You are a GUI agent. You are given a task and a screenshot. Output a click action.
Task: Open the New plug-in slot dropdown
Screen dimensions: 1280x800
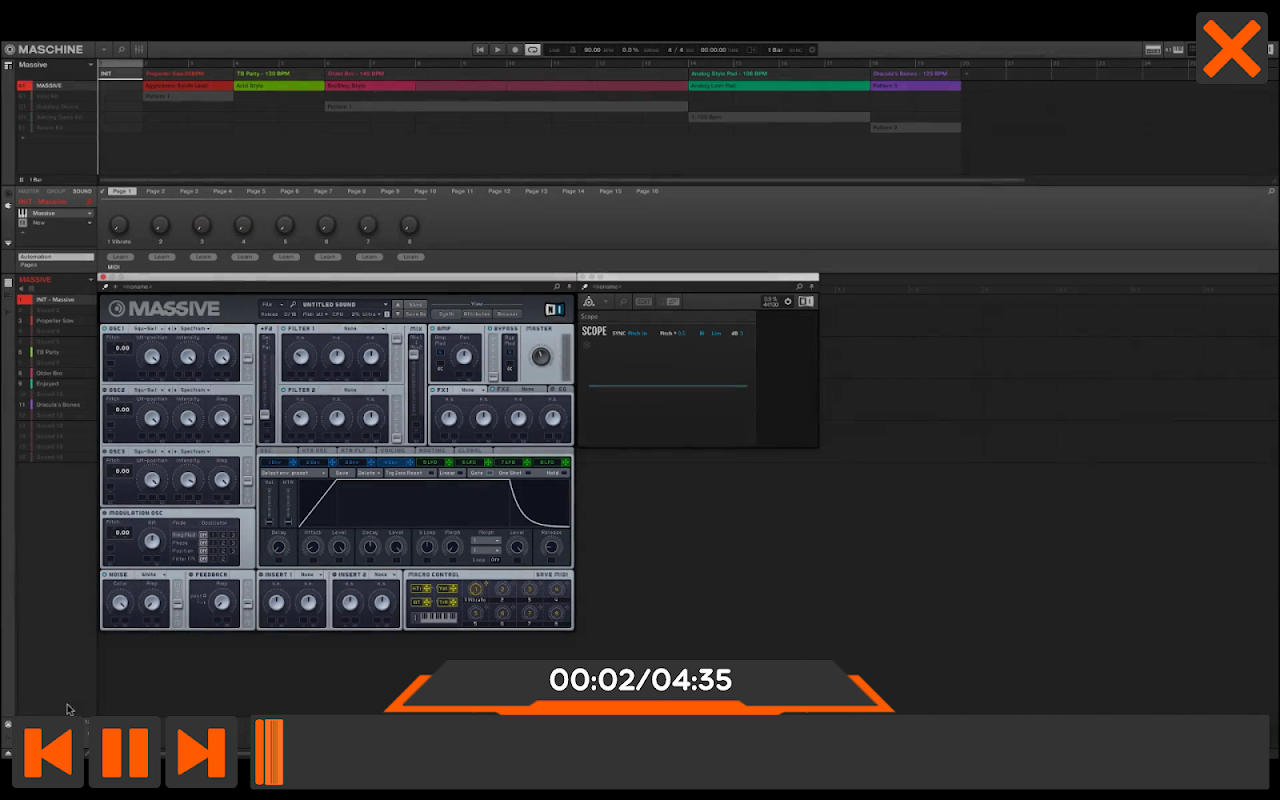pos(89,223)
